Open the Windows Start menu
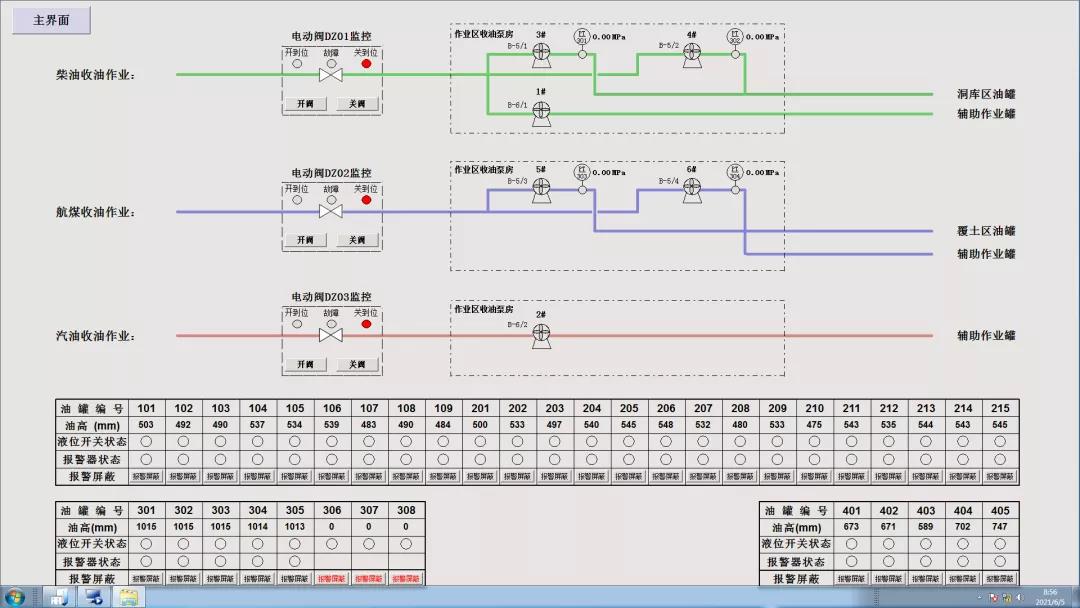 (x=16, y=597)
